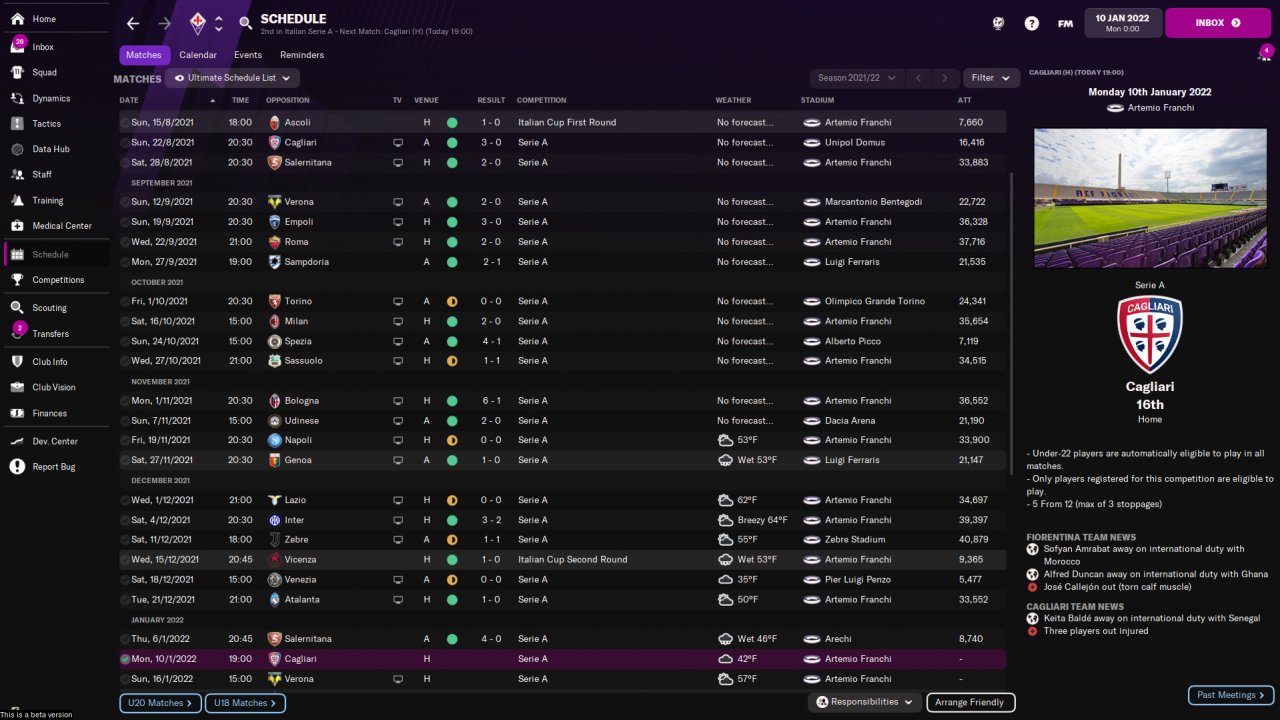The image size is (1280, 720).
Task: Sort matches by the Date column header
Action: point(129,101)
